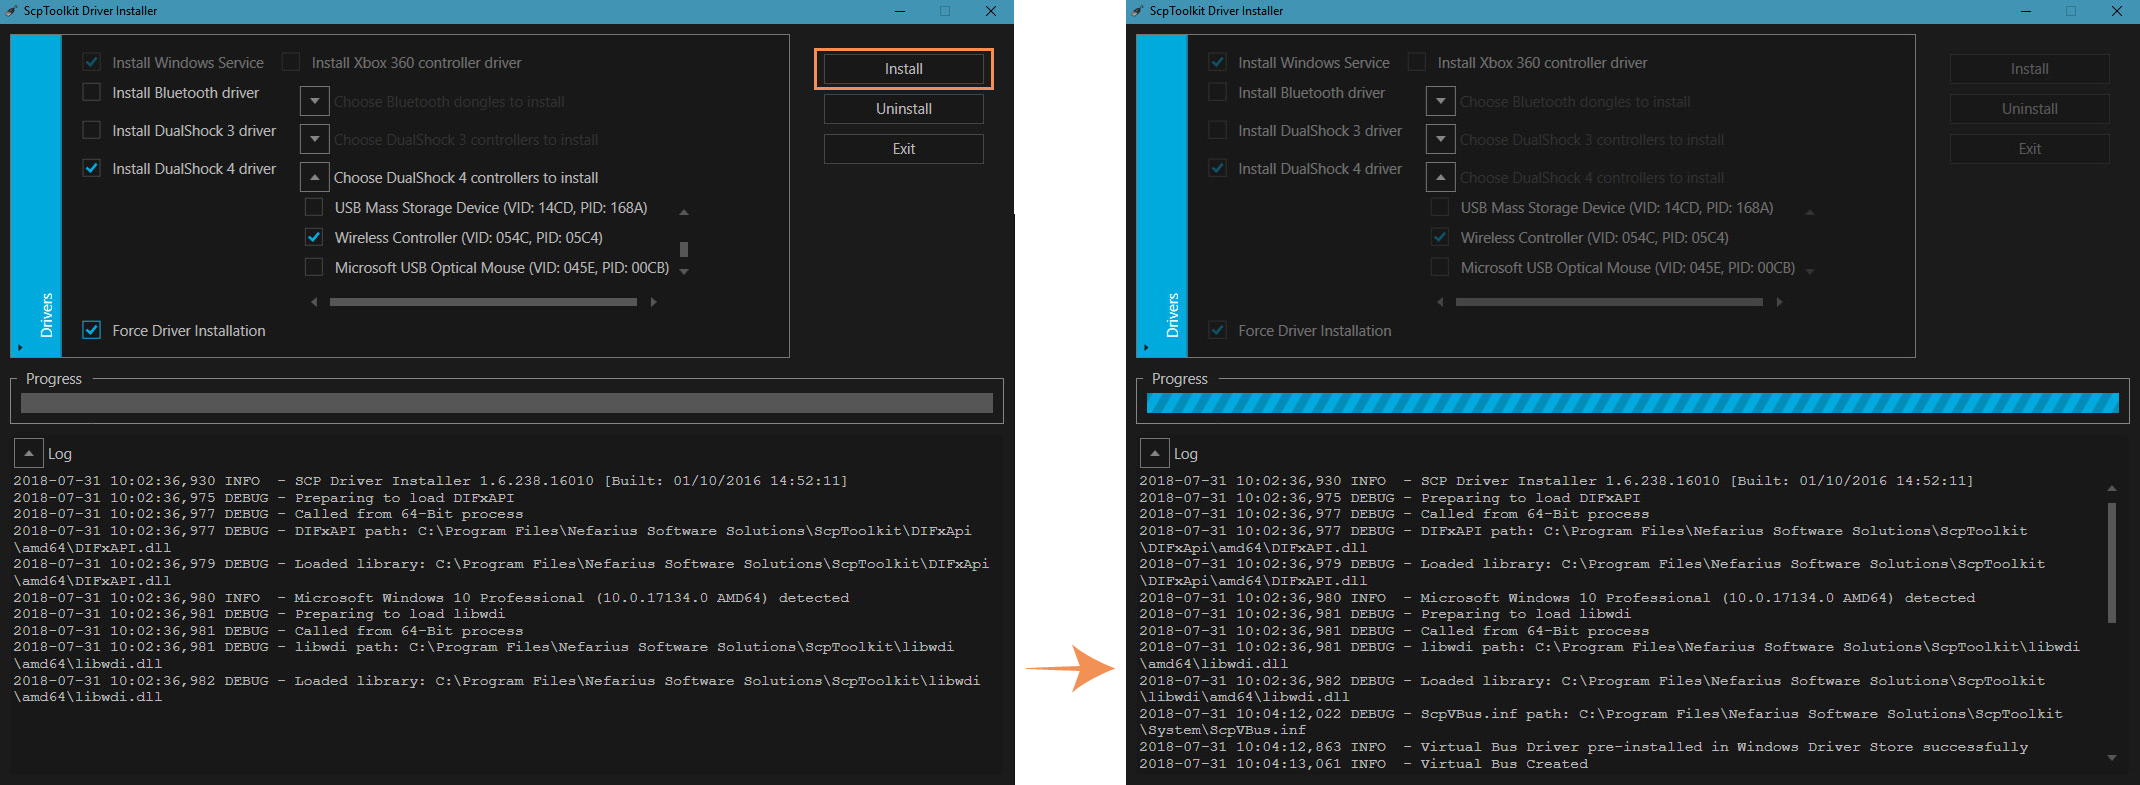Expand the Bluetooth dongles dropdown in the active window

pos(315,102)
